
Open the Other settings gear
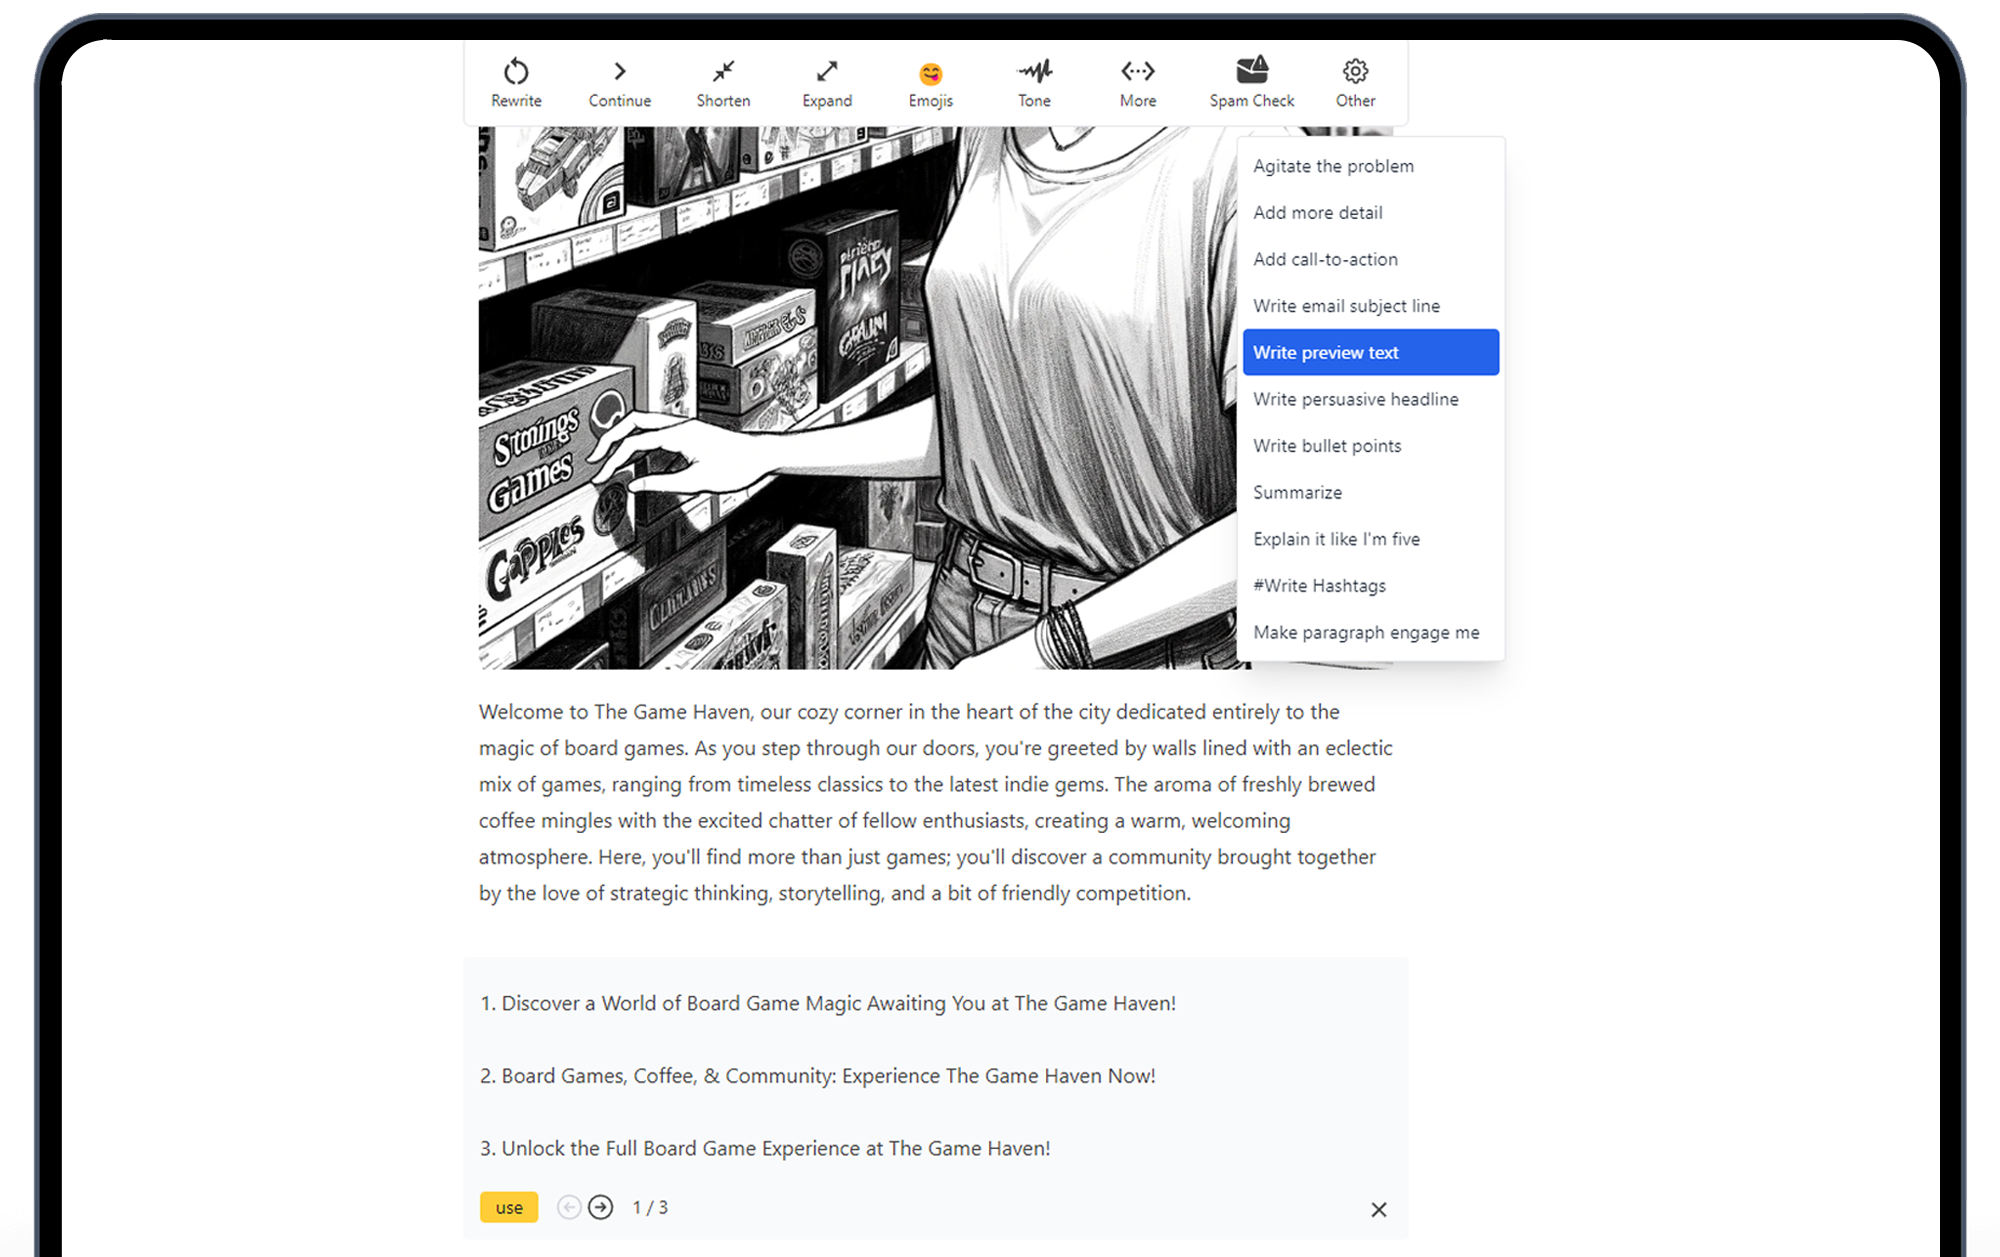tap(1355, 72)
